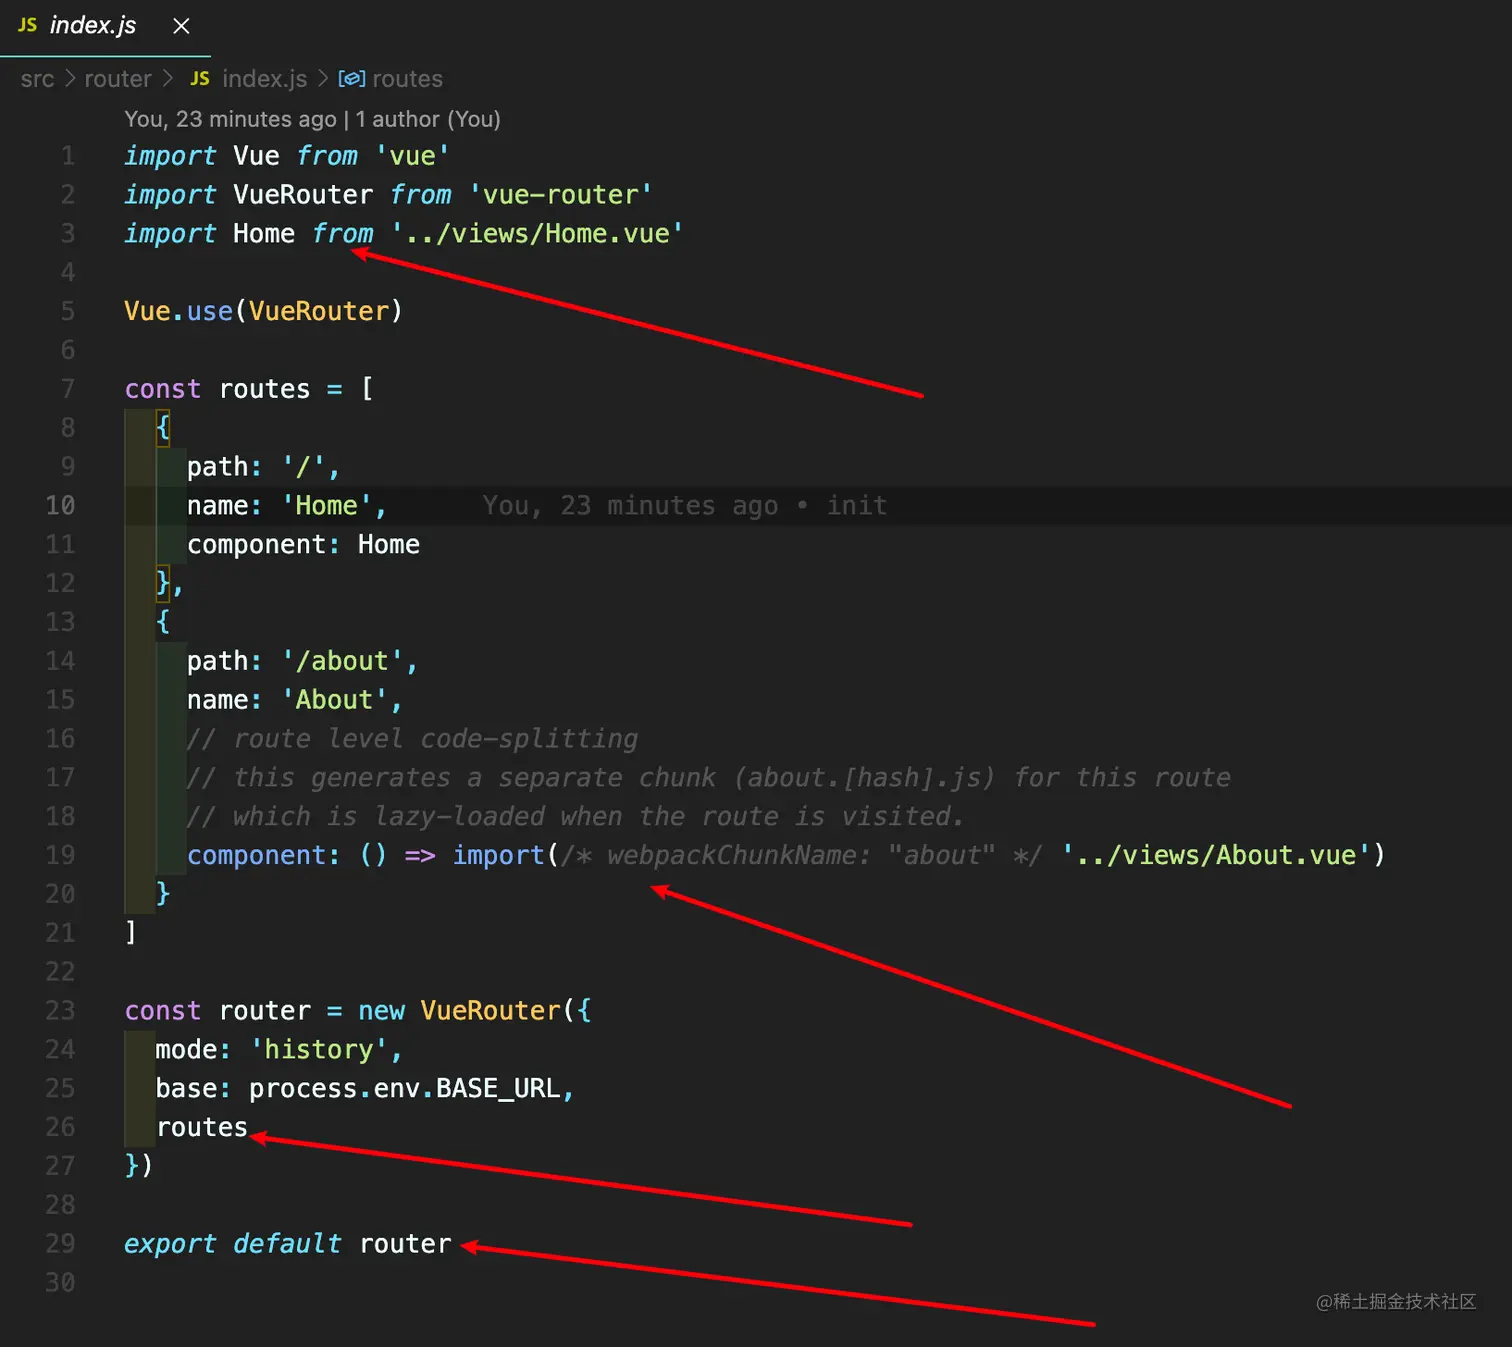Close the index.js tab
The image size is (1512, 1347).
pos(181,26)
